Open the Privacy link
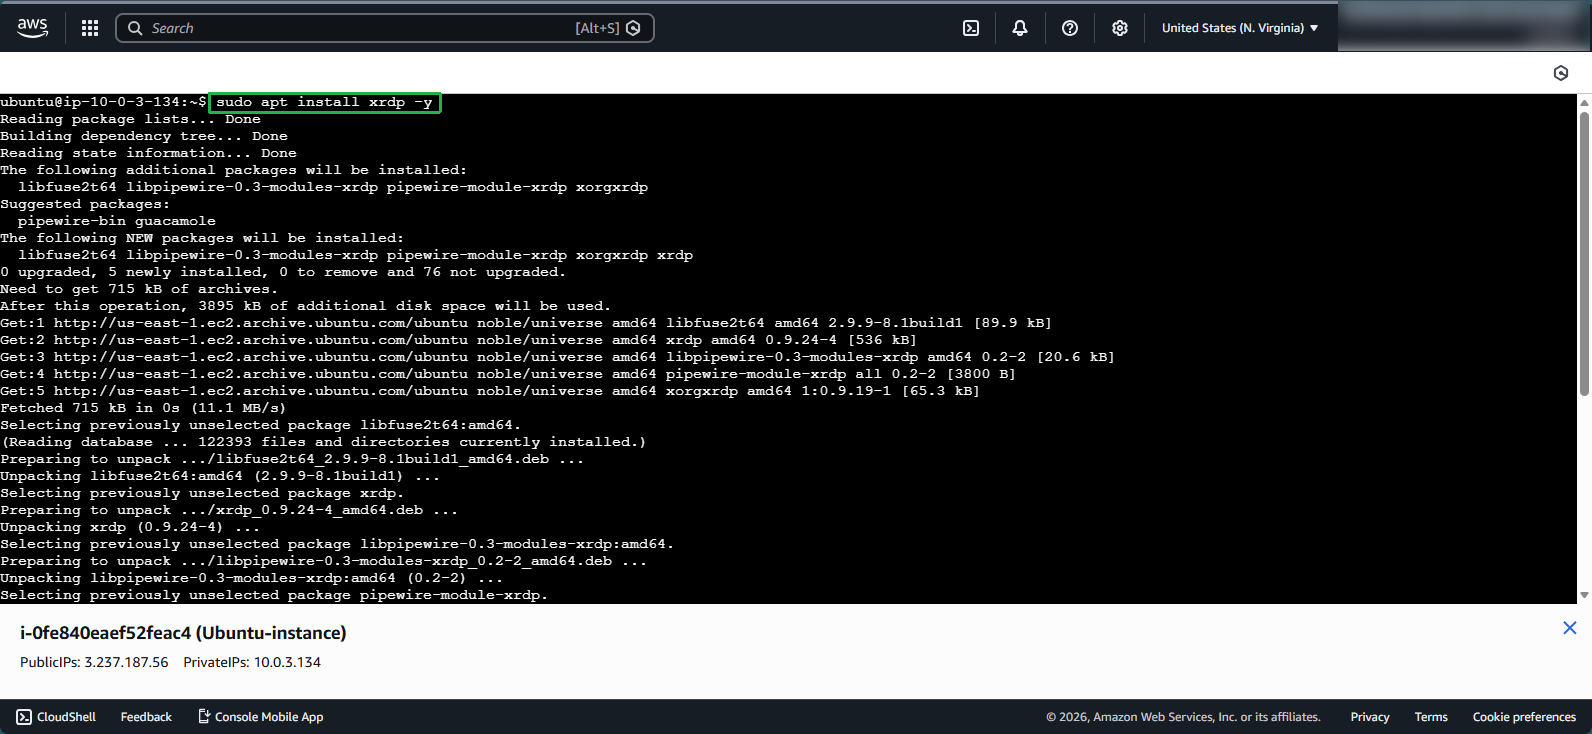The height and width of the screenshot is (734, 1592). pos(1370,717)
